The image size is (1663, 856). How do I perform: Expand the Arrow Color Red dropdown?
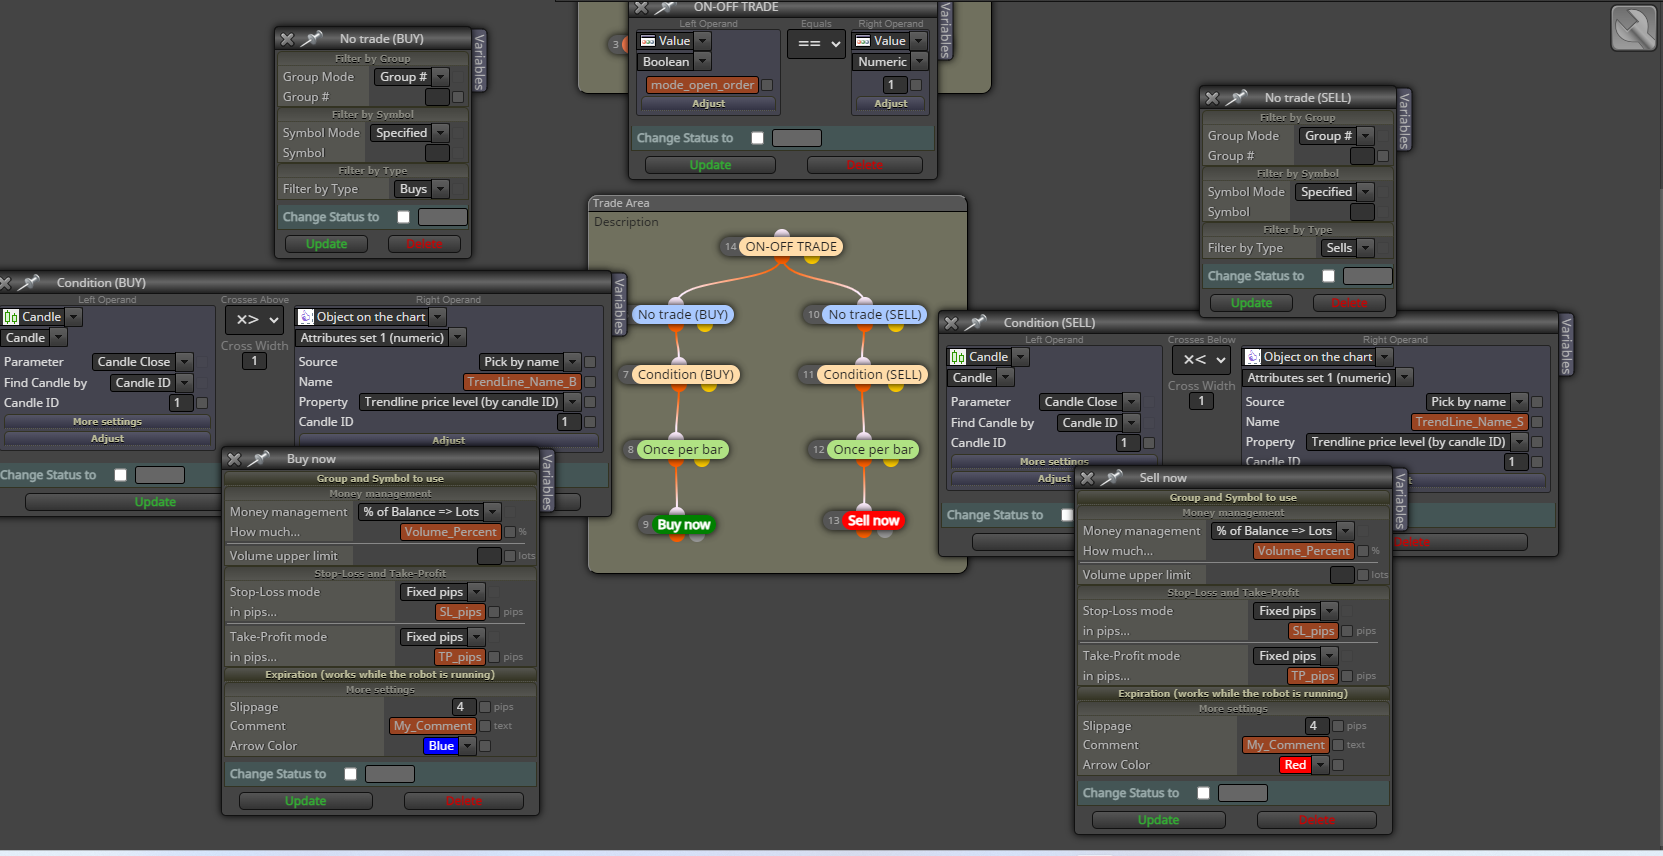[1304, 765]
